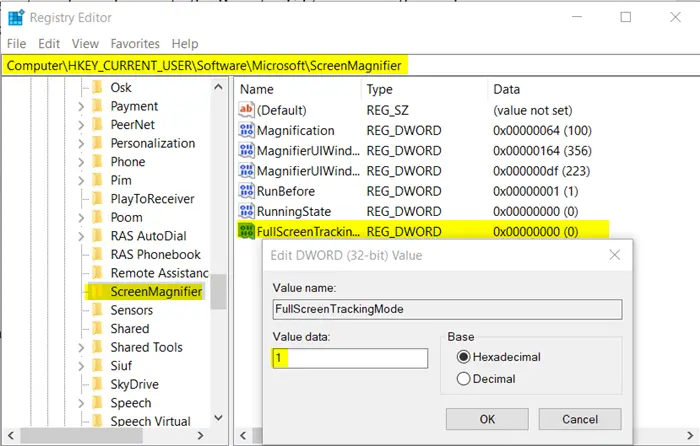Click tree pane scroll down arrow
The width and height of the screenshot is (700, 446).
tap(218, 418)
